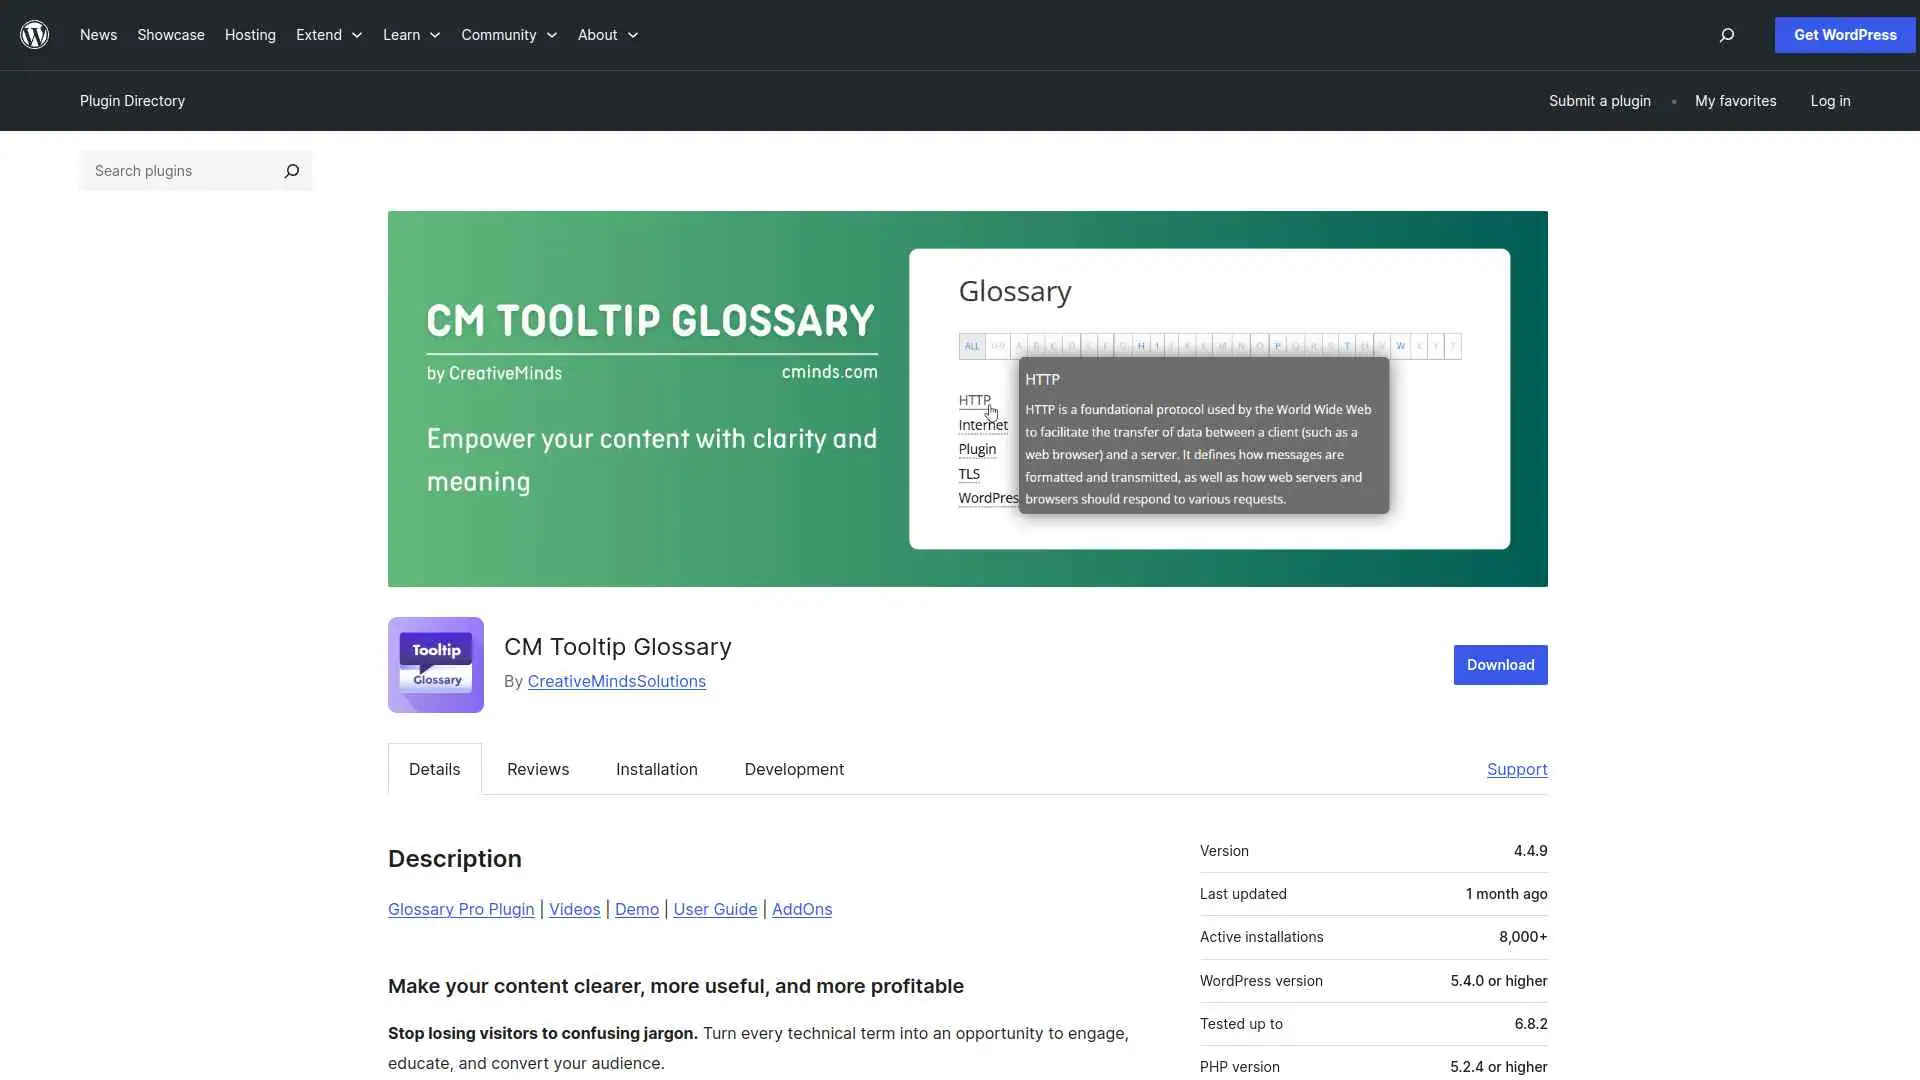Go to the News page
1920x1080 pixels.
click(x=98, y=35)
